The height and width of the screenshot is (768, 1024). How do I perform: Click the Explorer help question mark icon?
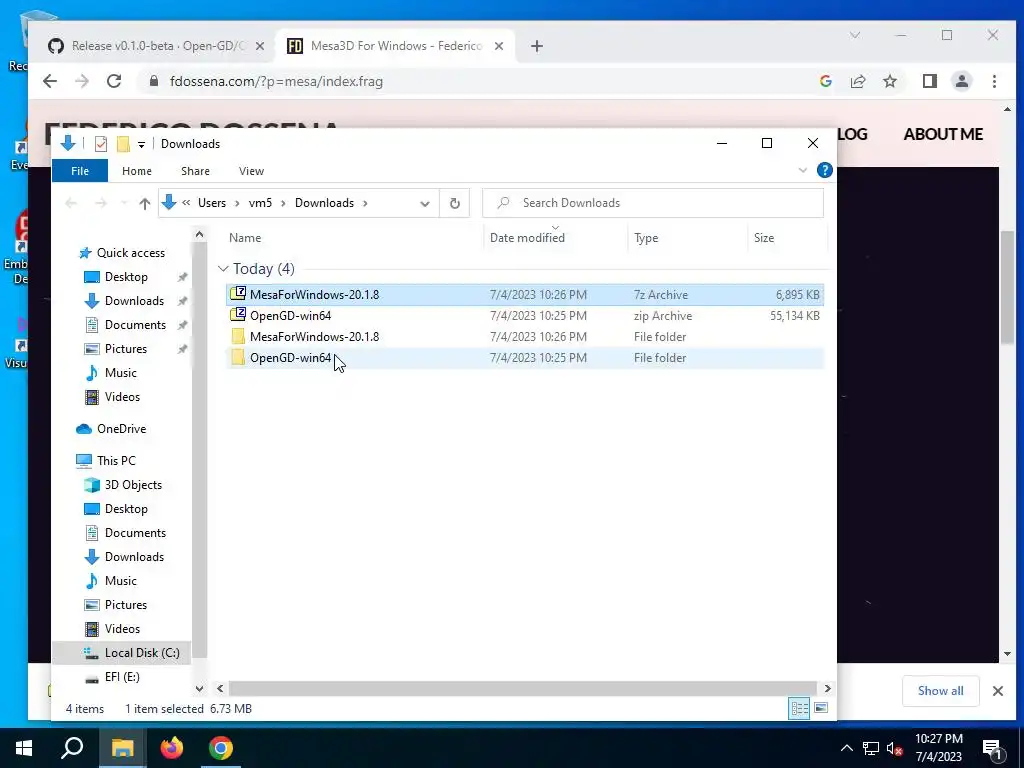point(824,170)
